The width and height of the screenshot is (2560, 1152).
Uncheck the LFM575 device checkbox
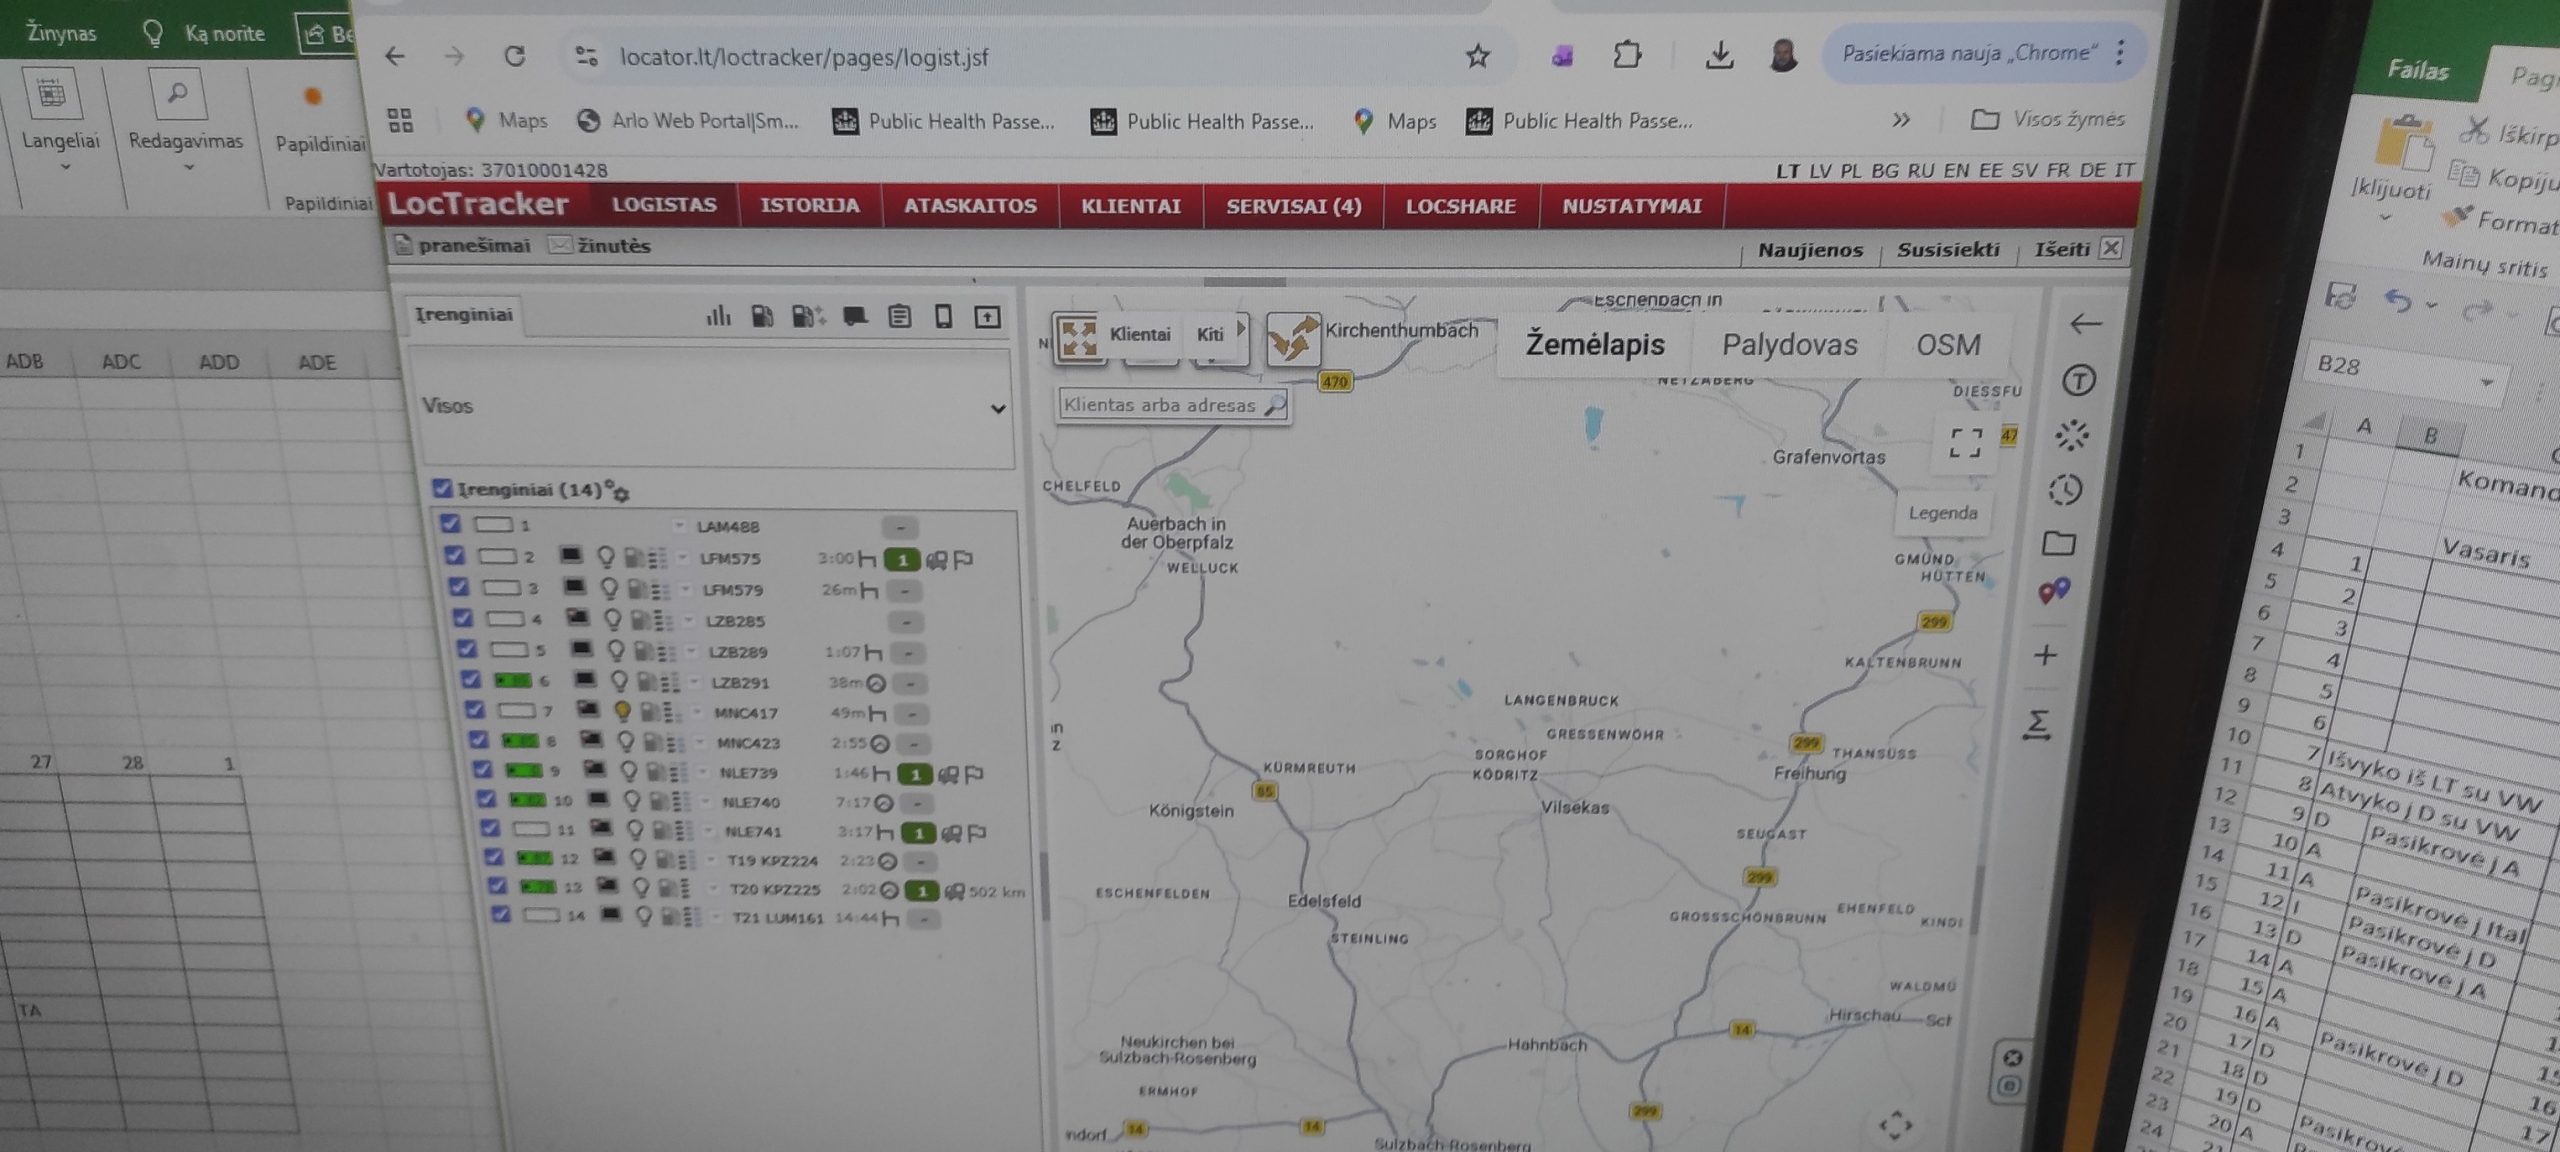pos(454,555)
